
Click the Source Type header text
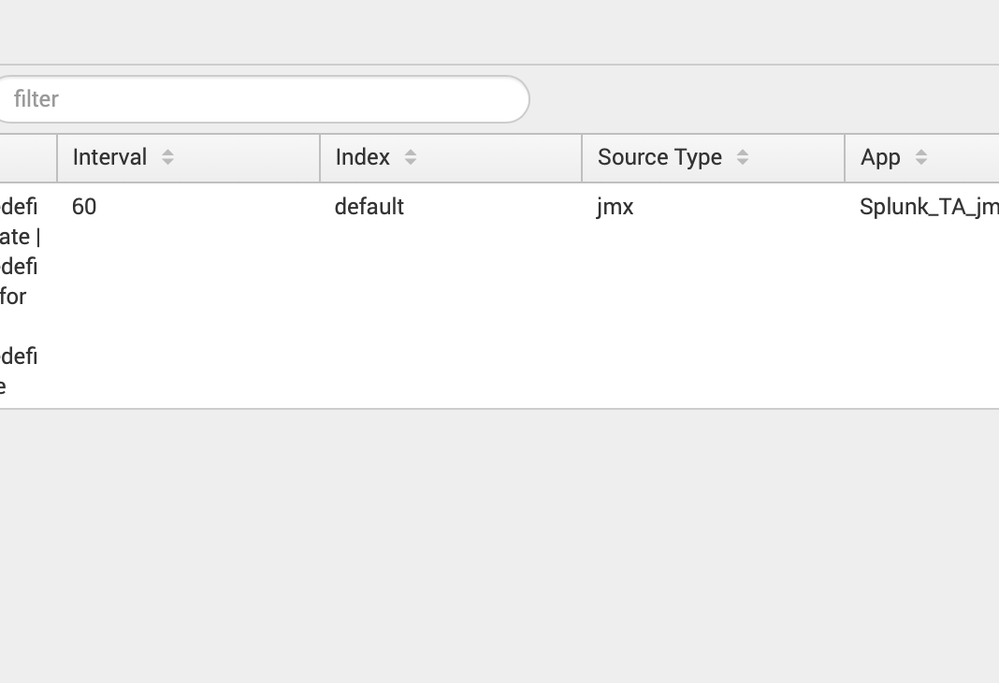click(x=659, y=157)
